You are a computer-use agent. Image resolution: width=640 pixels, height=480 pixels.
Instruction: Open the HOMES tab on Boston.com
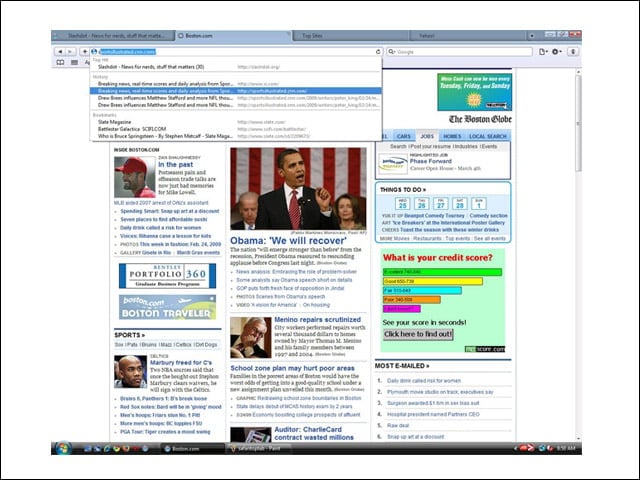[x=452, y=136]
